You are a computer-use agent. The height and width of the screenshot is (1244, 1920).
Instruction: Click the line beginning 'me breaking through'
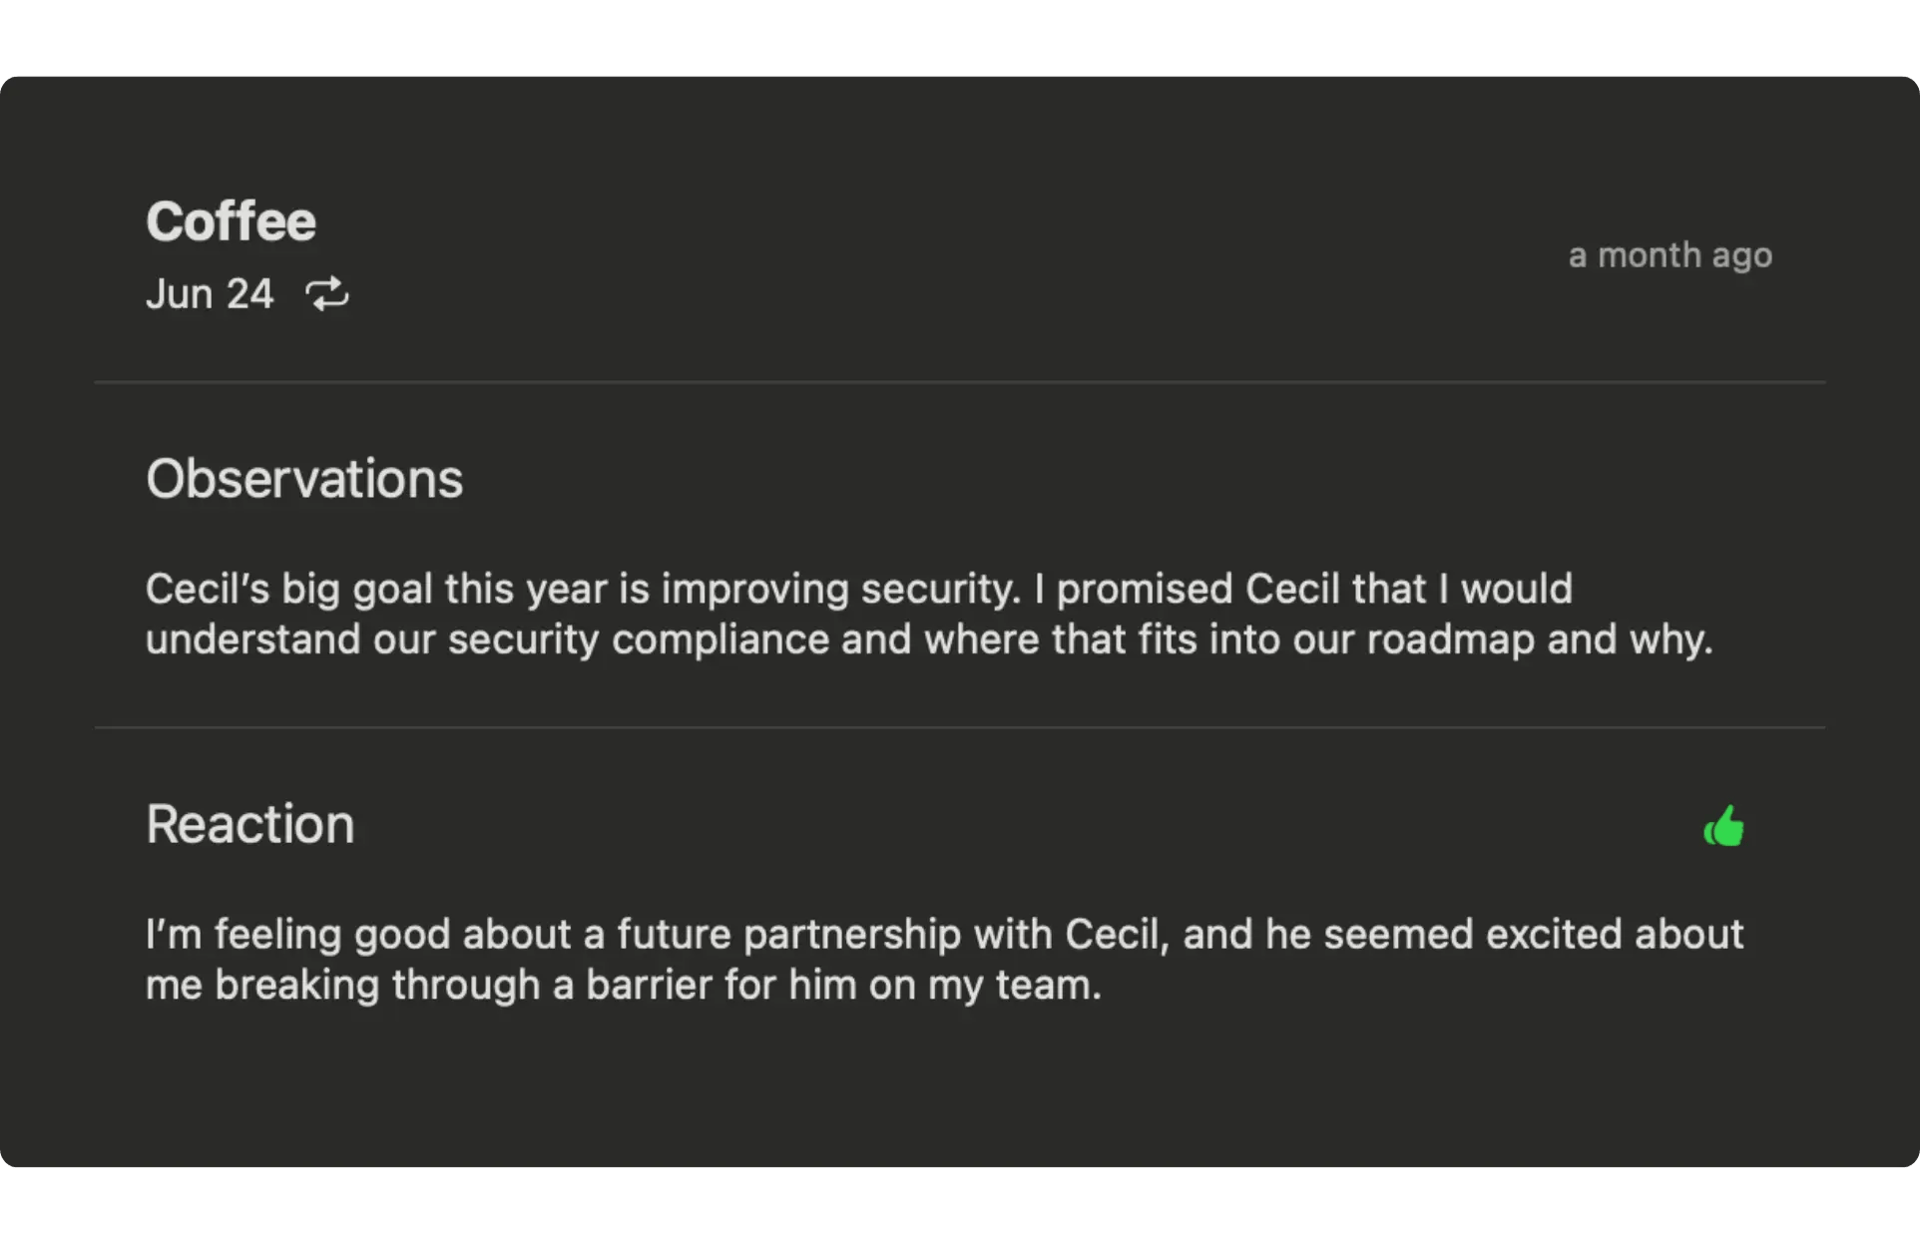tap(623, 985)
